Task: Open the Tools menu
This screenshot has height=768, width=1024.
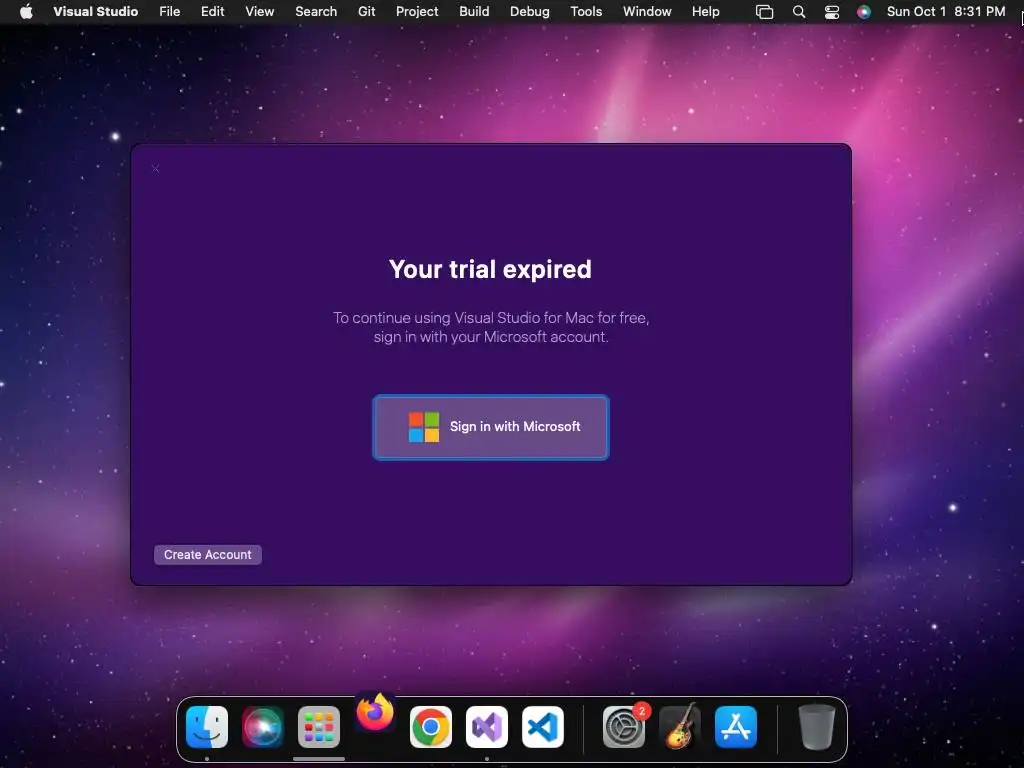Action: [586, 11]
